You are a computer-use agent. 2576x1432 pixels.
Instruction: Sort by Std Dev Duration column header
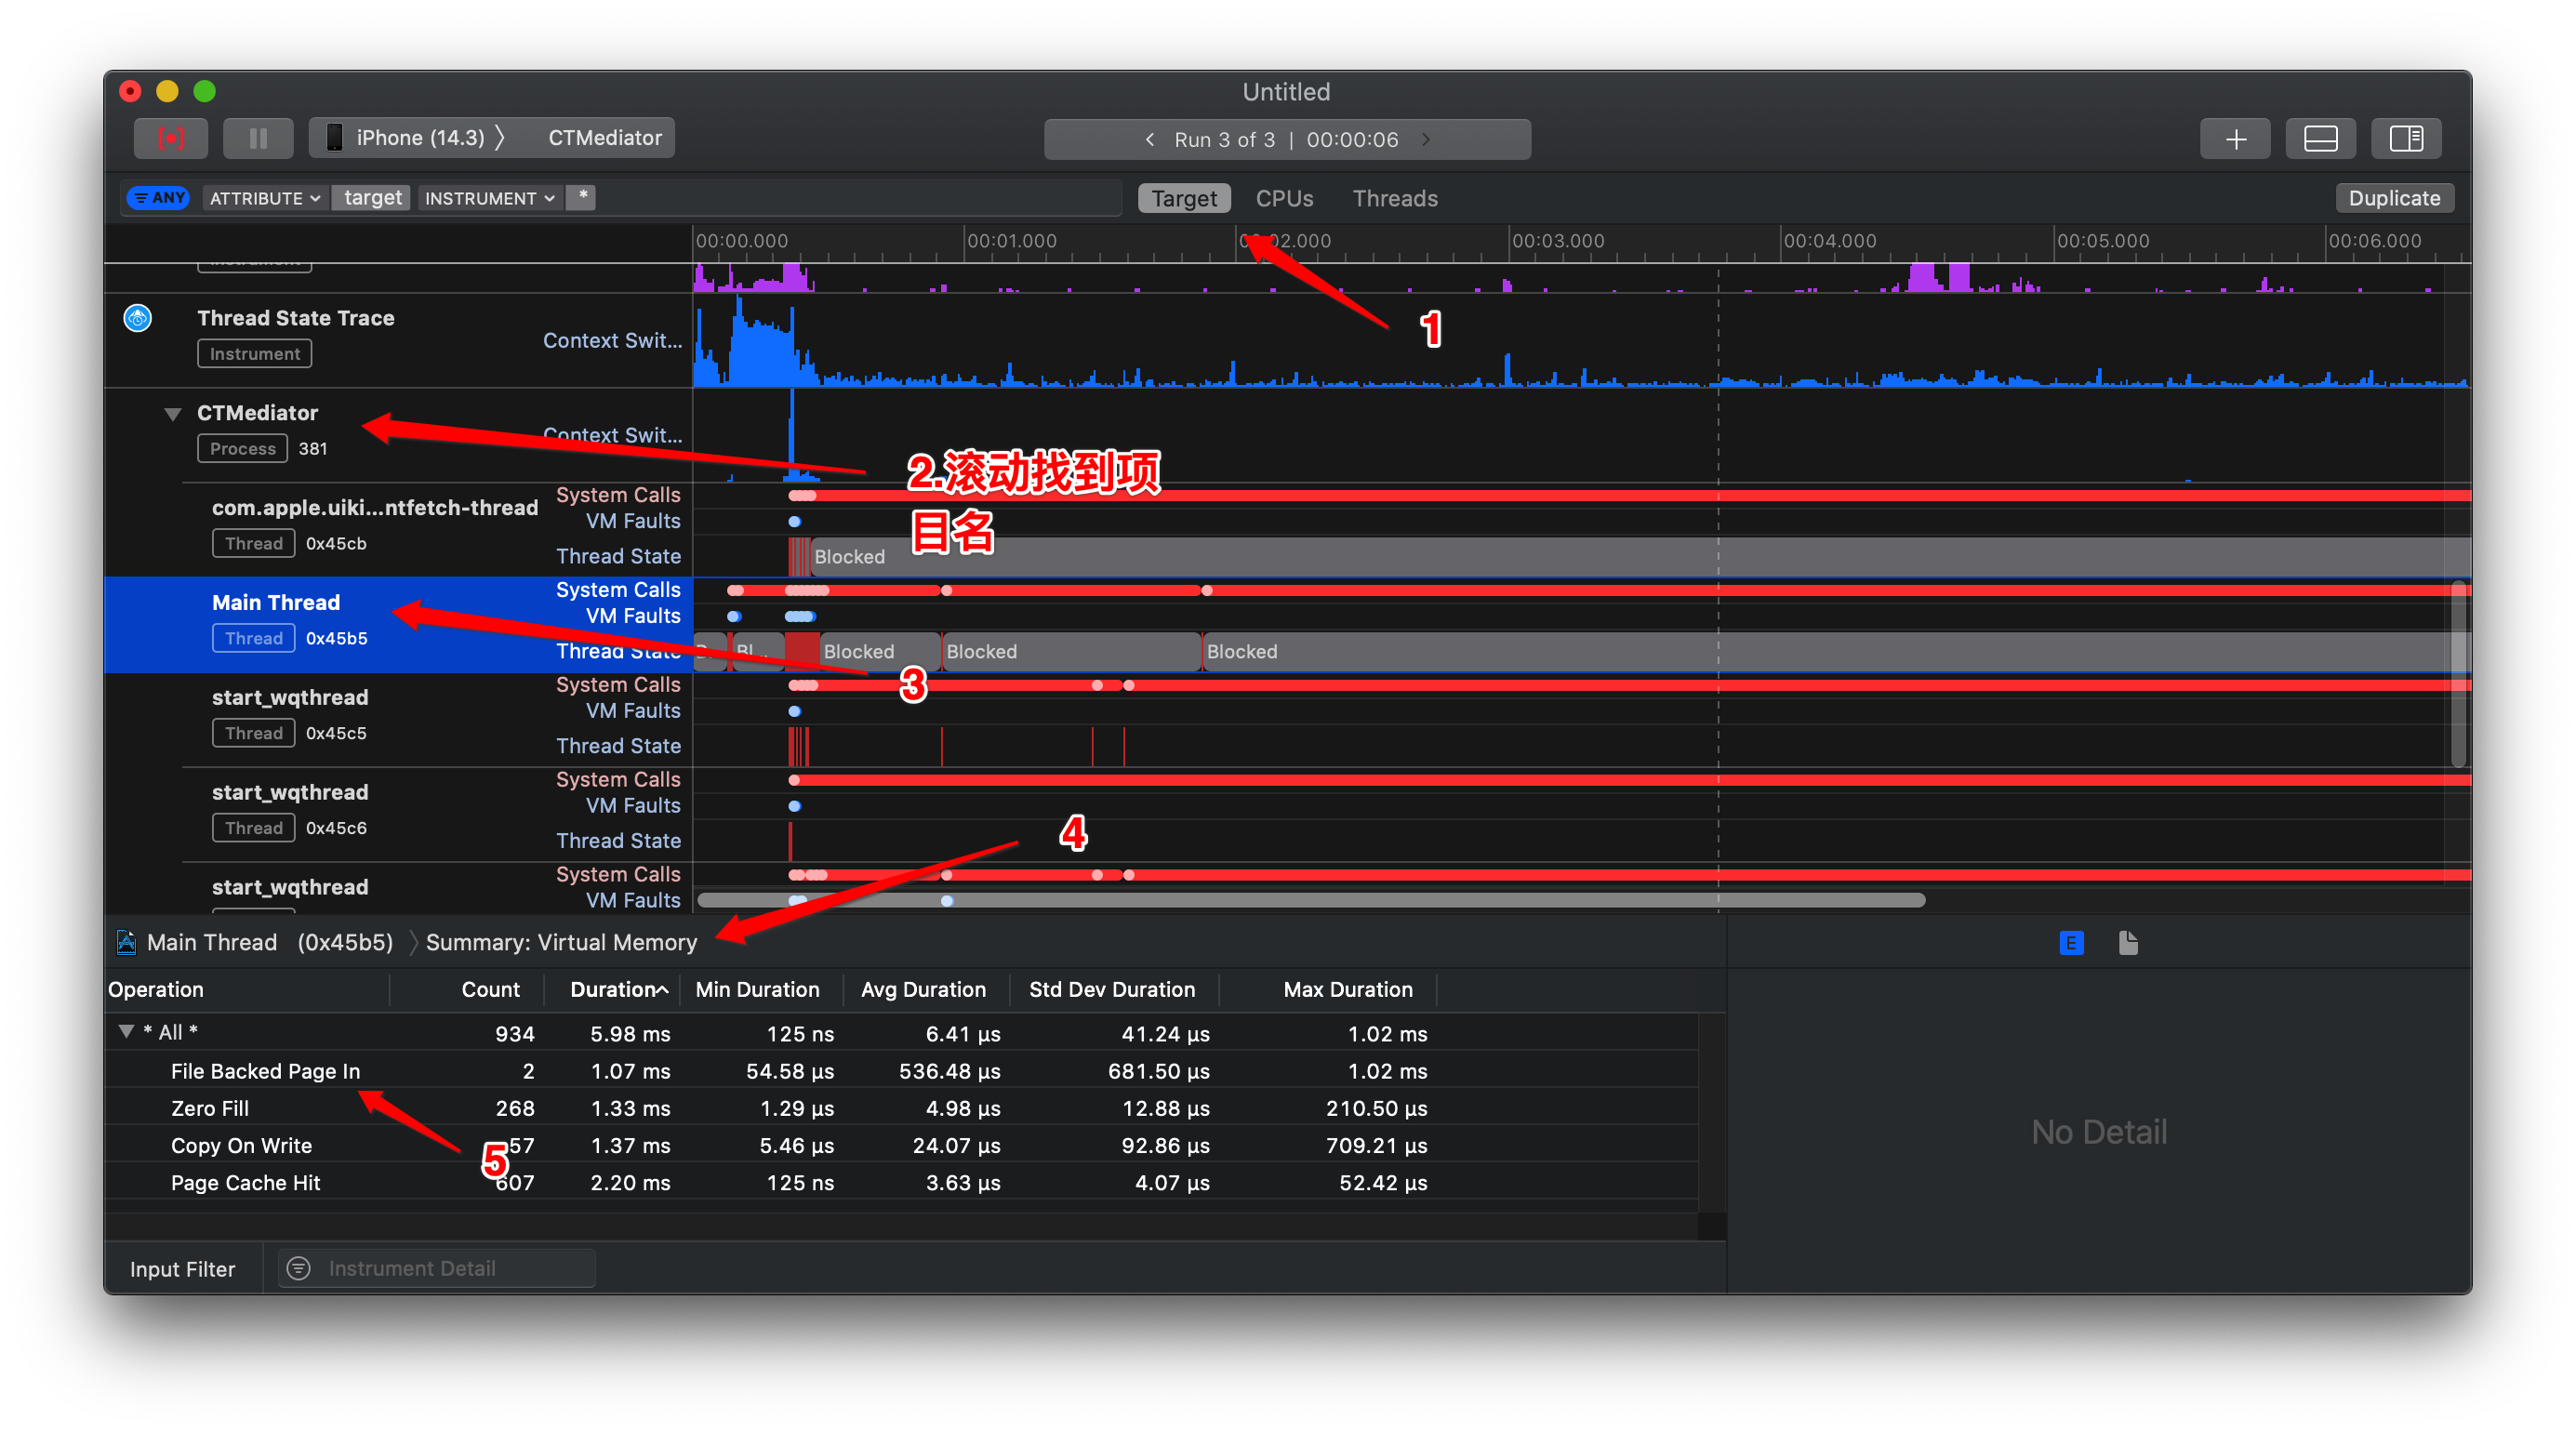coord(1112,989)
